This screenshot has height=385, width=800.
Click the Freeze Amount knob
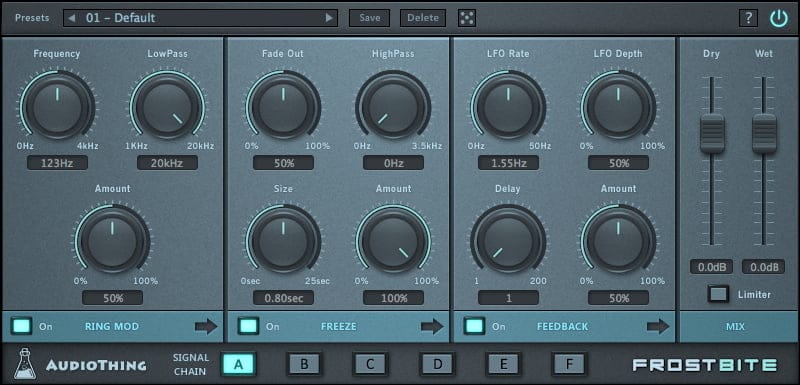click(x=393, y=242)
